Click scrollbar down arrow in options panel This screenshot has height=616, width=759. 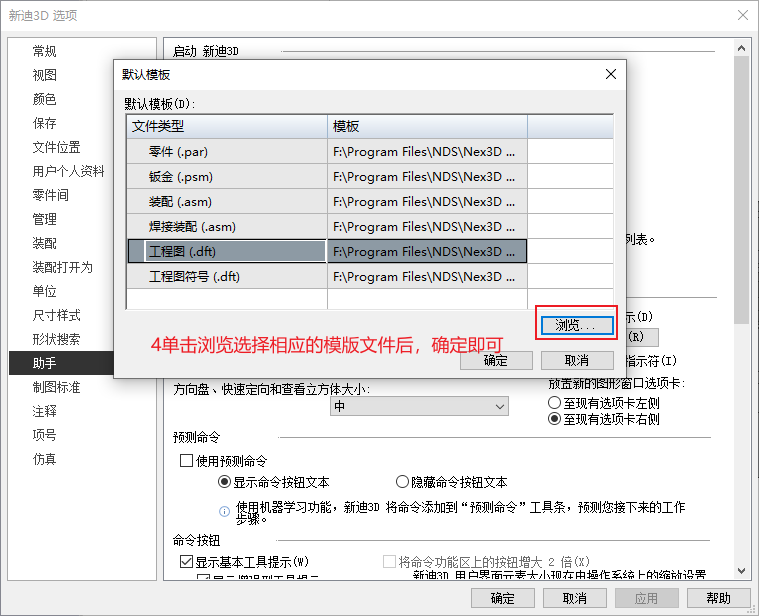coord(742,571)
